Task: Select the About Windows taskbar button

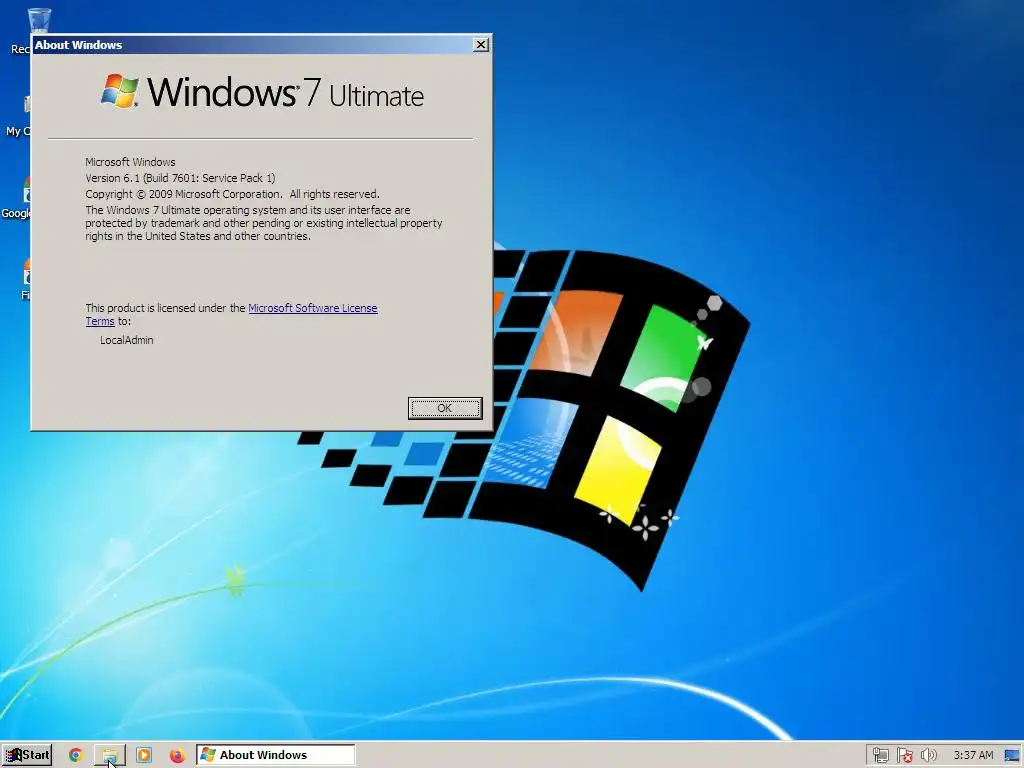Action: [x=276, y=755]
